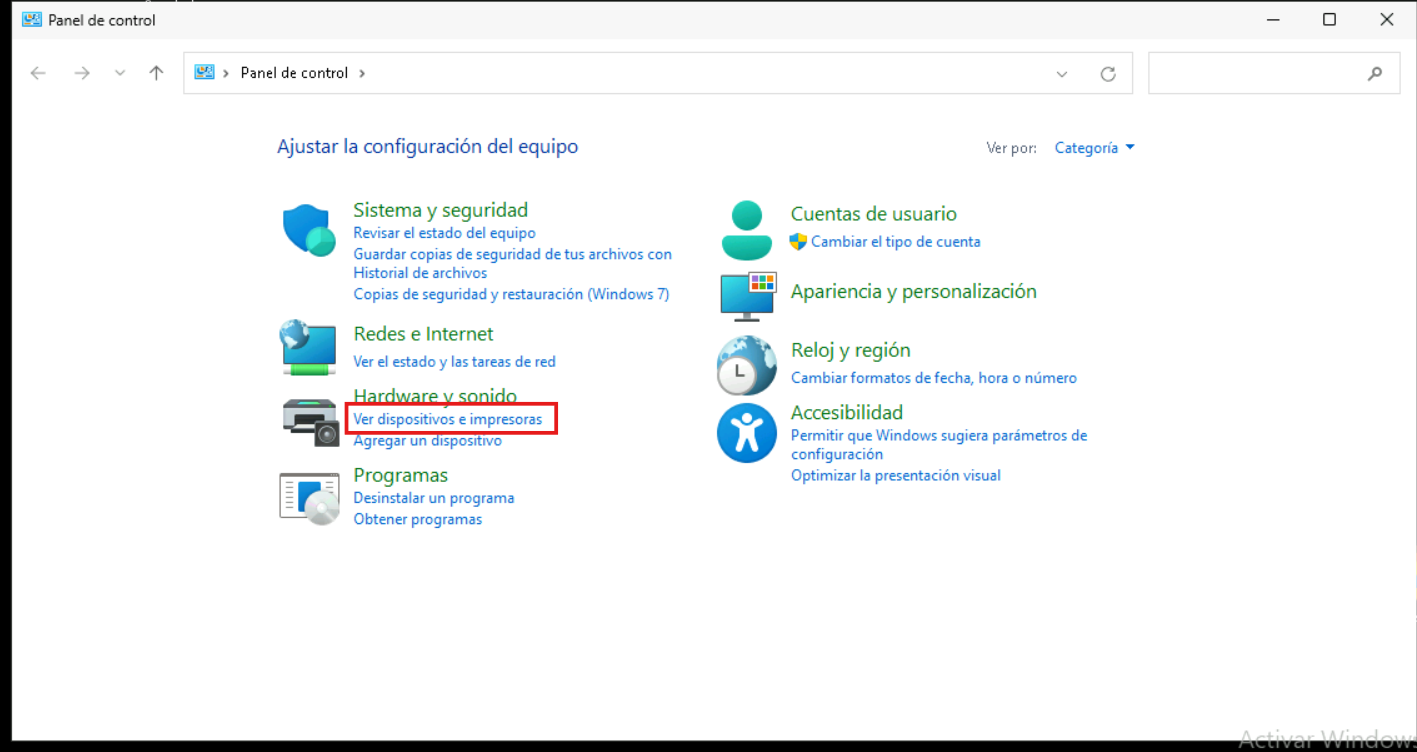Go up one level with up arrow
This screenshot has width=1417, height=752.
click(x=156, y=73)
